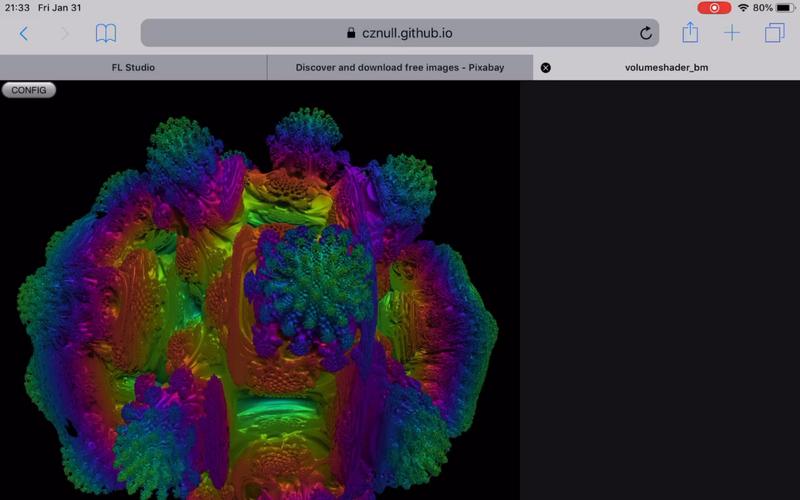The width and height of the screenshot is (800, 500).
Task: Switch to the Pixabay images tab
Action: pos(400,67)
